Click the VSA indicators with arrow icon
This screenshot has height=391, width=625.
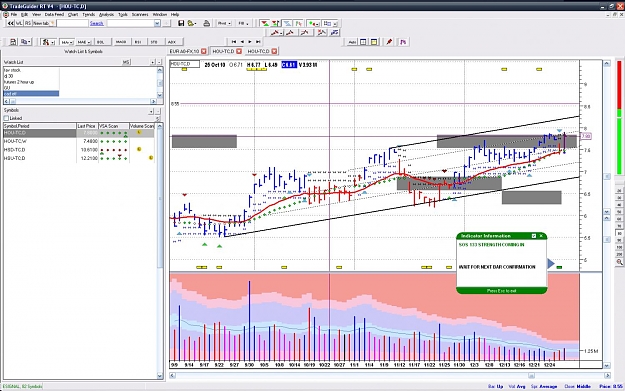[275, 24]
